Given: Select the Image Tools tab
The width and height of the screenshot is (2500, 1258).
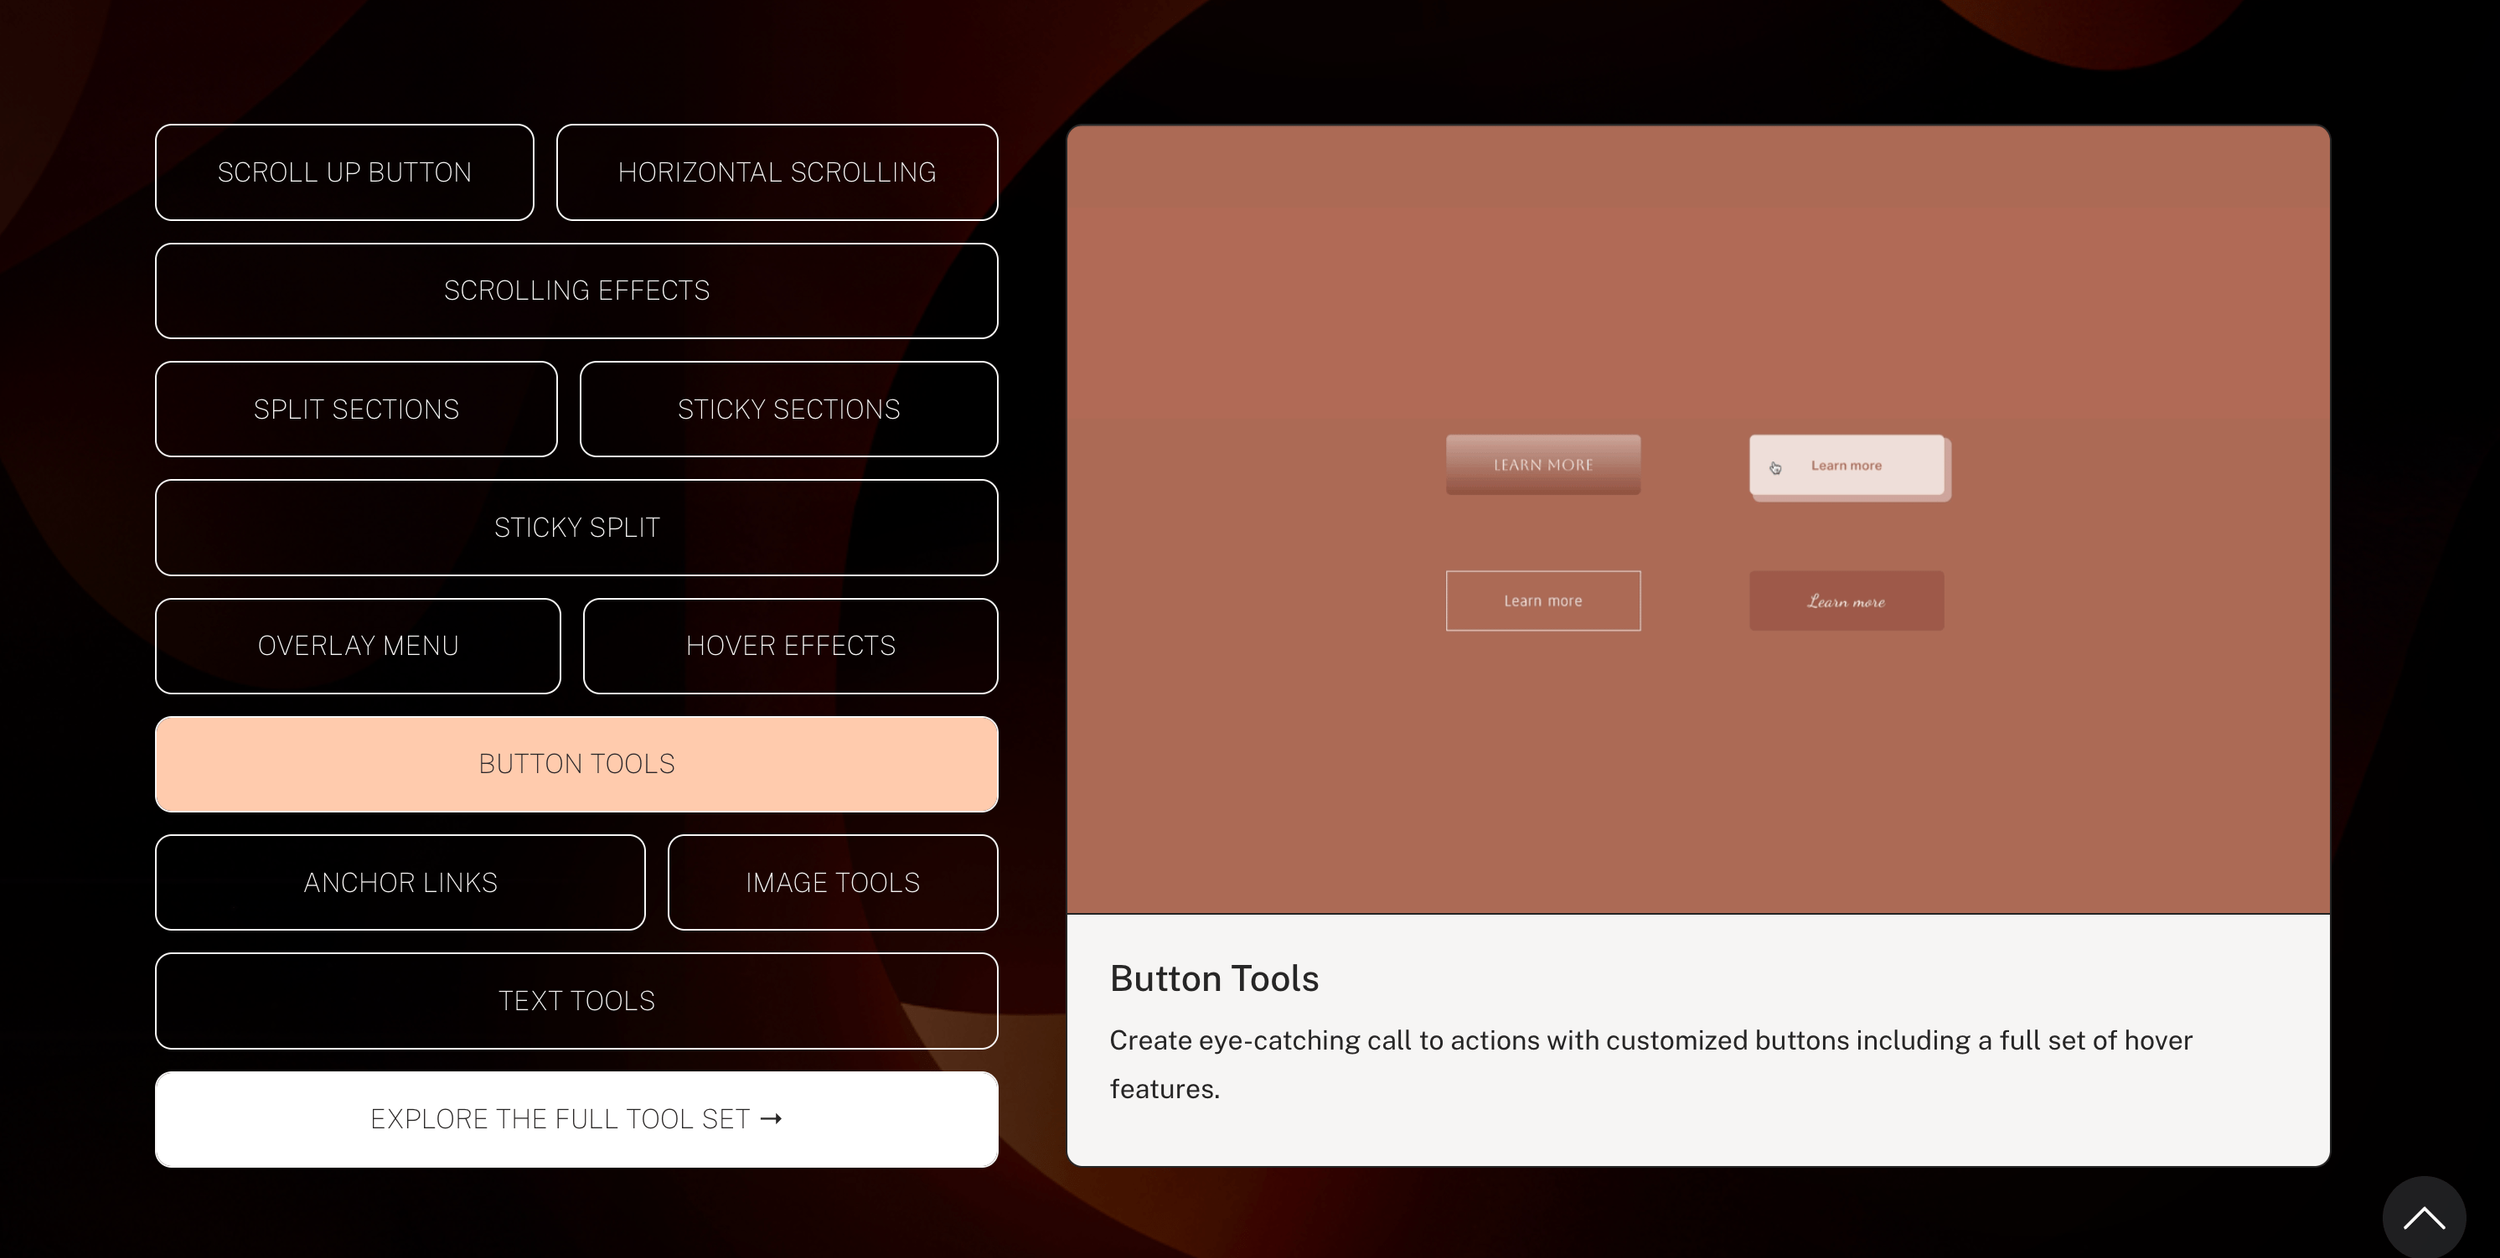Looking at the screenshot, I should 832,882.
